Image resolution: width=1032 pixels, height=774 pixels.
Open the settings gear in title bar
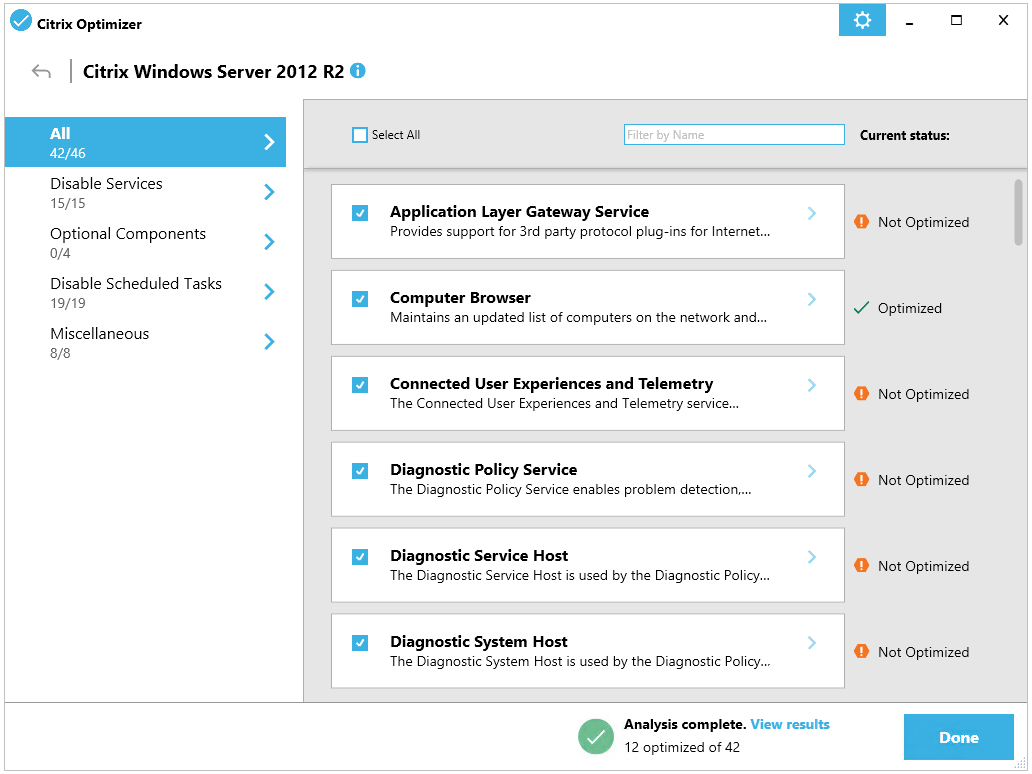click(x=862, y=20)
